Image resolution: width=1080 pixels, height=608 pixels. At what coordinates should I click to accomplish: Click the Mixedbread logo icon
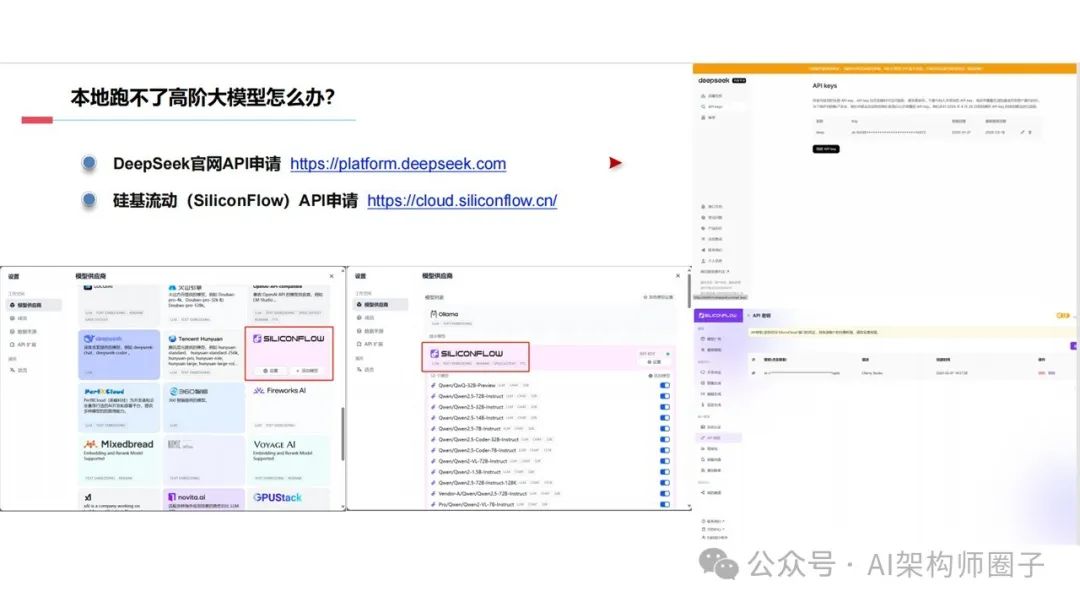(x=90, y=444)
